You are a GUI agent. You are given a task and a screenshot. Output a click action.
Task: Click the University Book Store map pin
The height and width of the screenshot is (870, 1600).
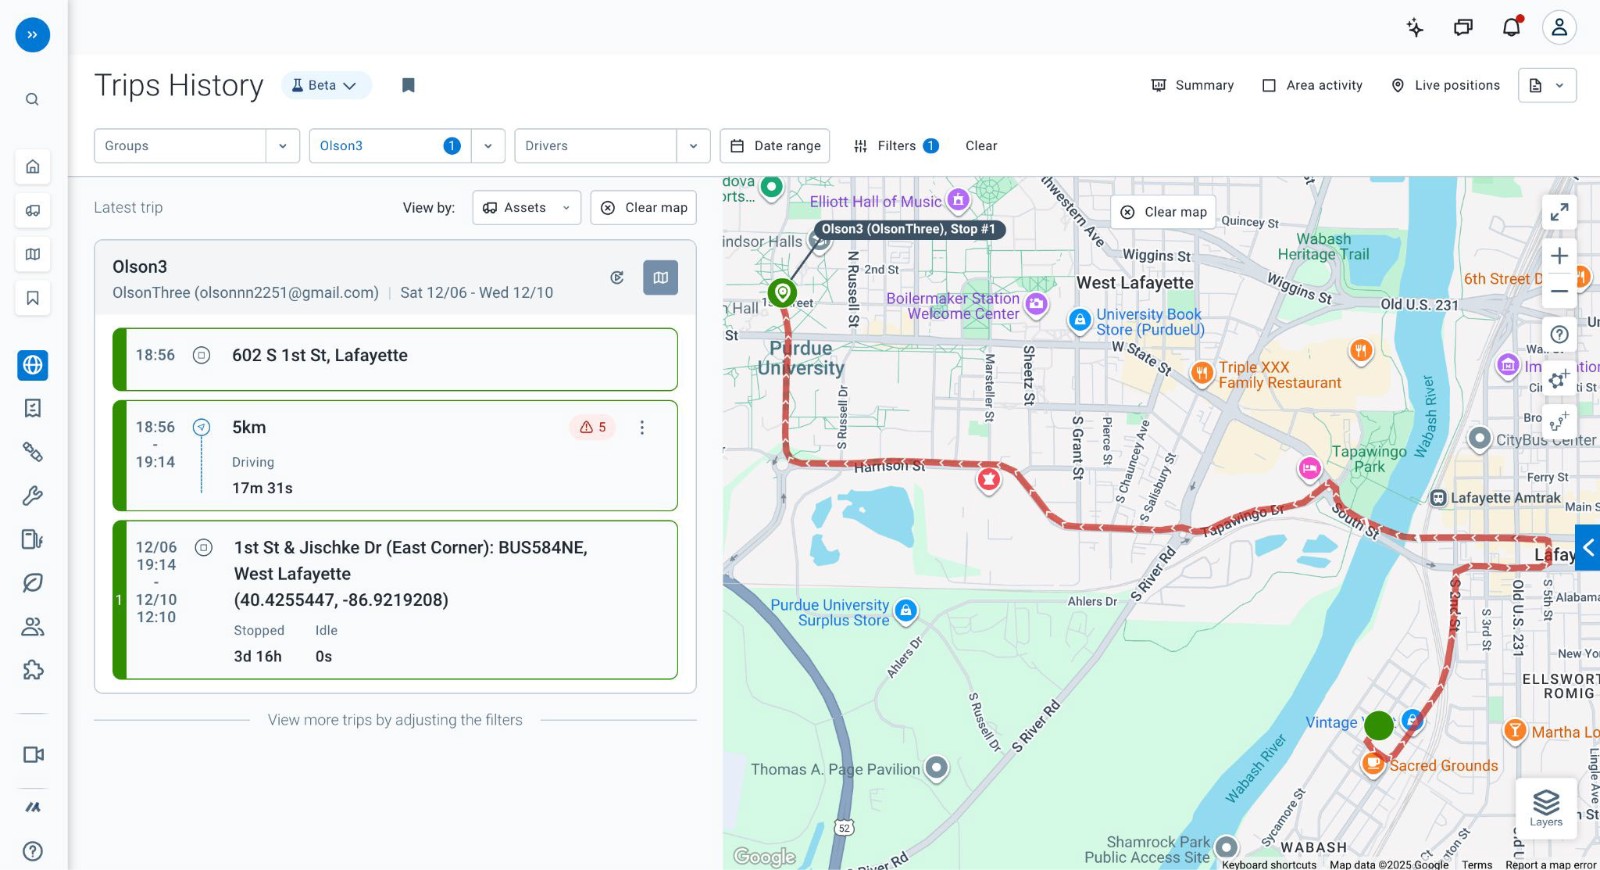tap(1080, 320)
